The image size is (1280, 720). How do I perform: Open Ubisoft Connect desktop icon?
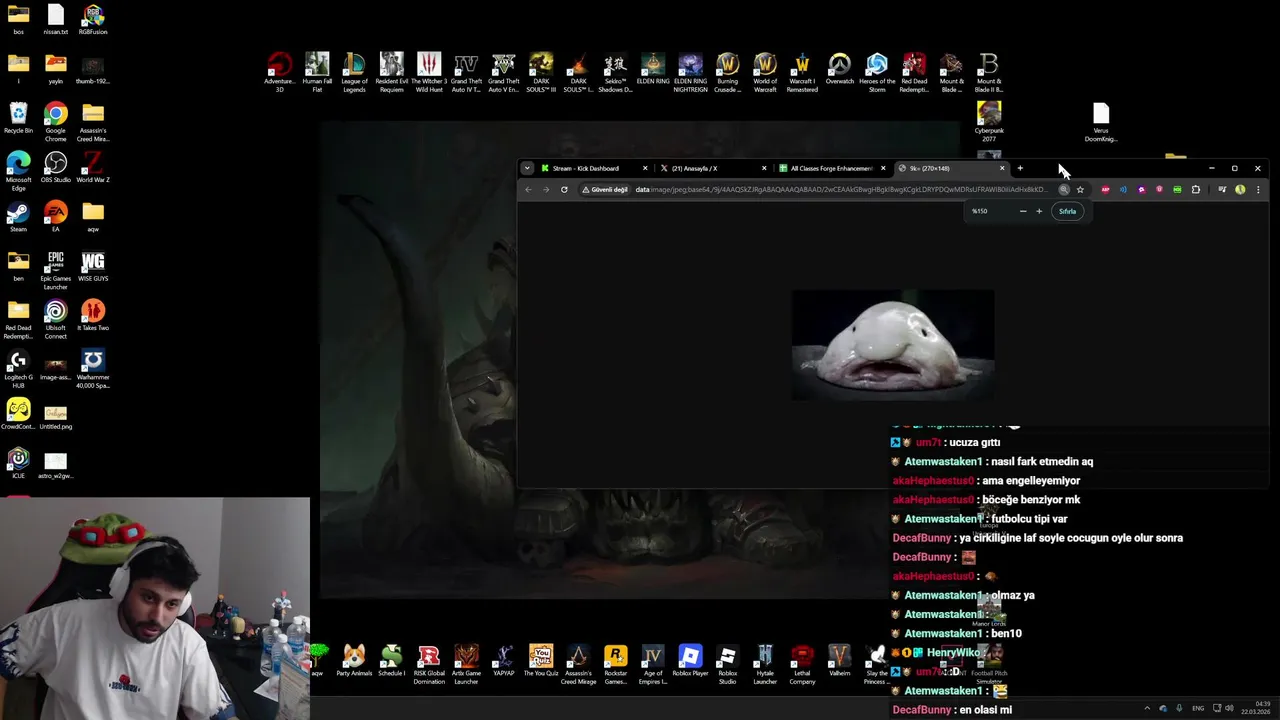(55, 319)
